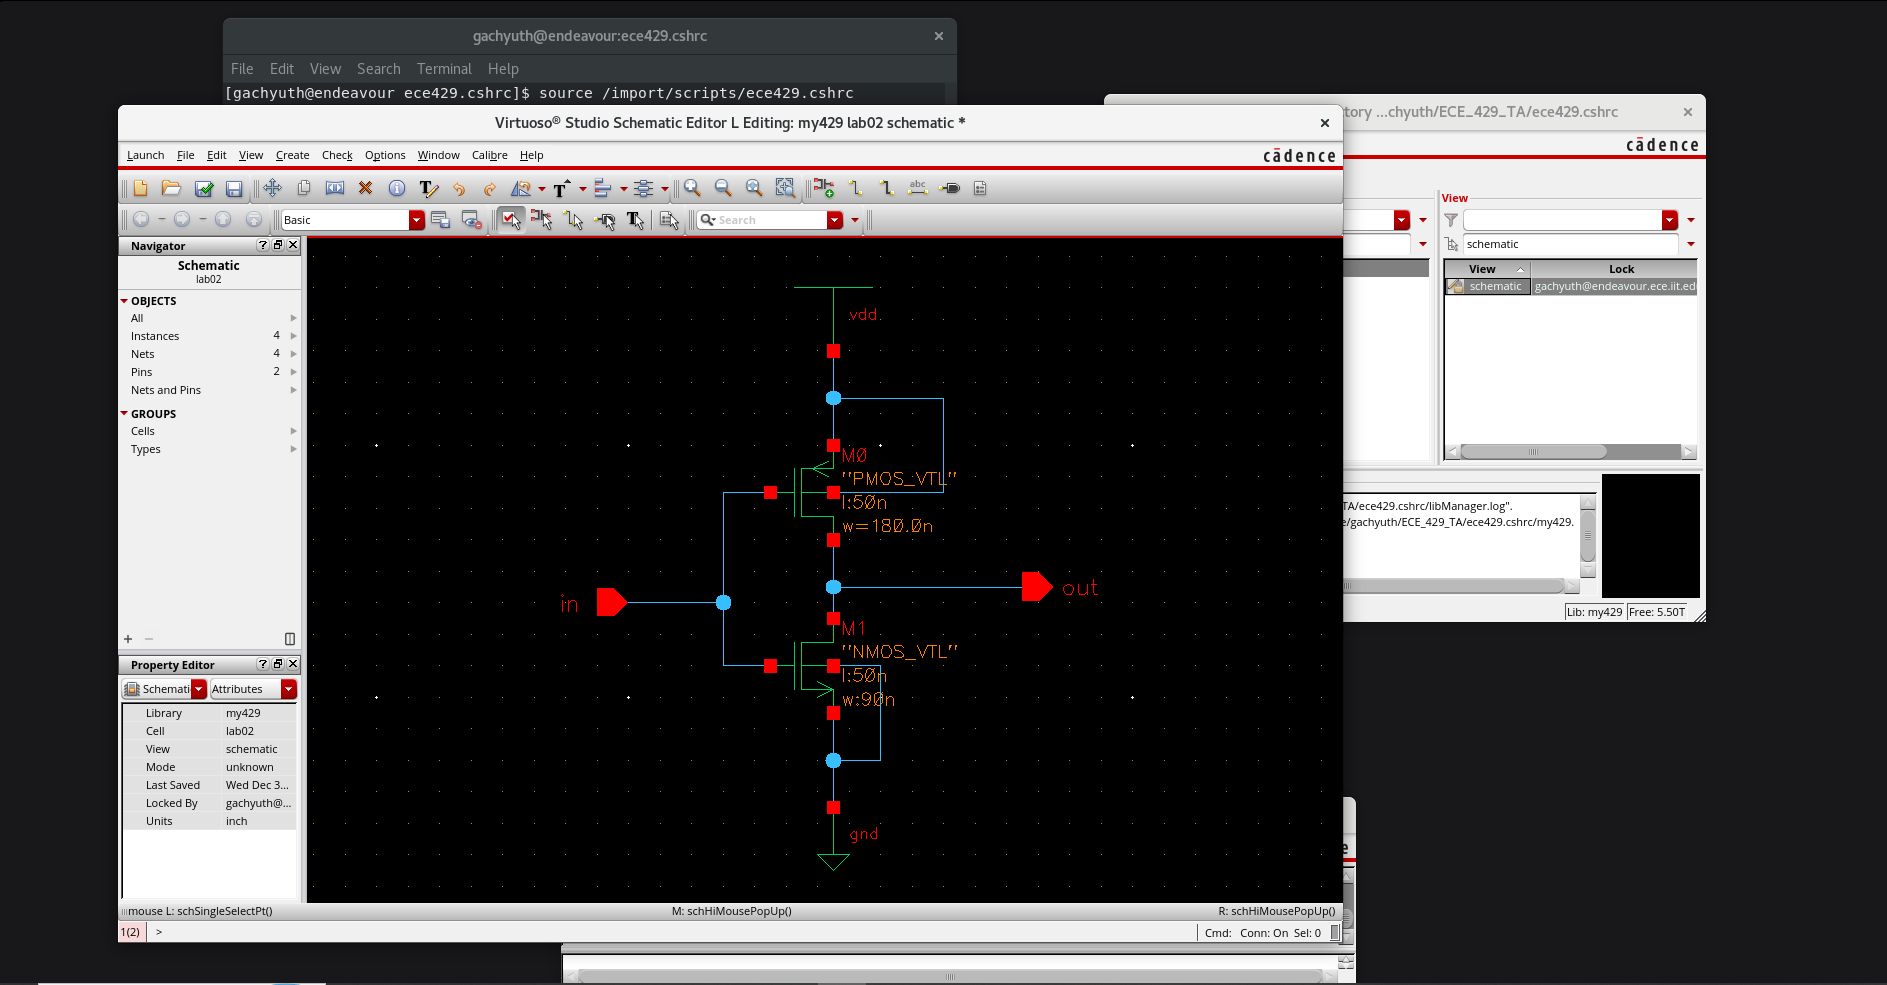Click the Zoom to Fit icon
1887x985 pixels.
[x=754, y=188]
